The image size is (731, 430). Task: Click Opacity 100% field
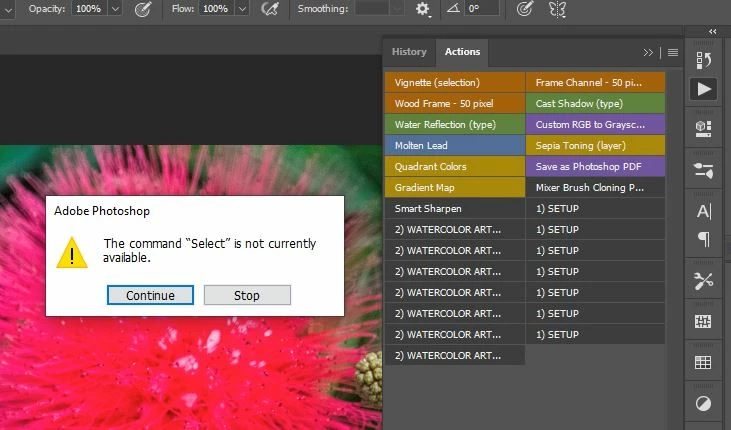pyautogui.click(x=89, y=9)
